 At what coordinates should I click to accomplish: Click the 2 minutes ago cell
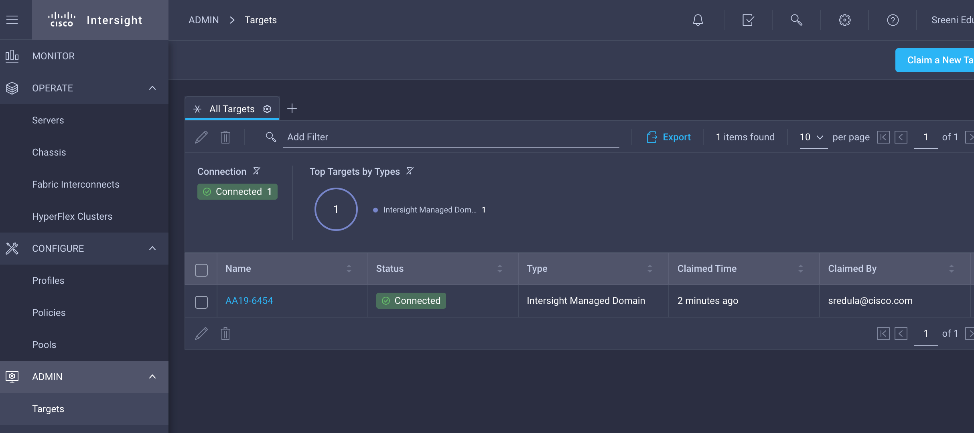[708, 301]
